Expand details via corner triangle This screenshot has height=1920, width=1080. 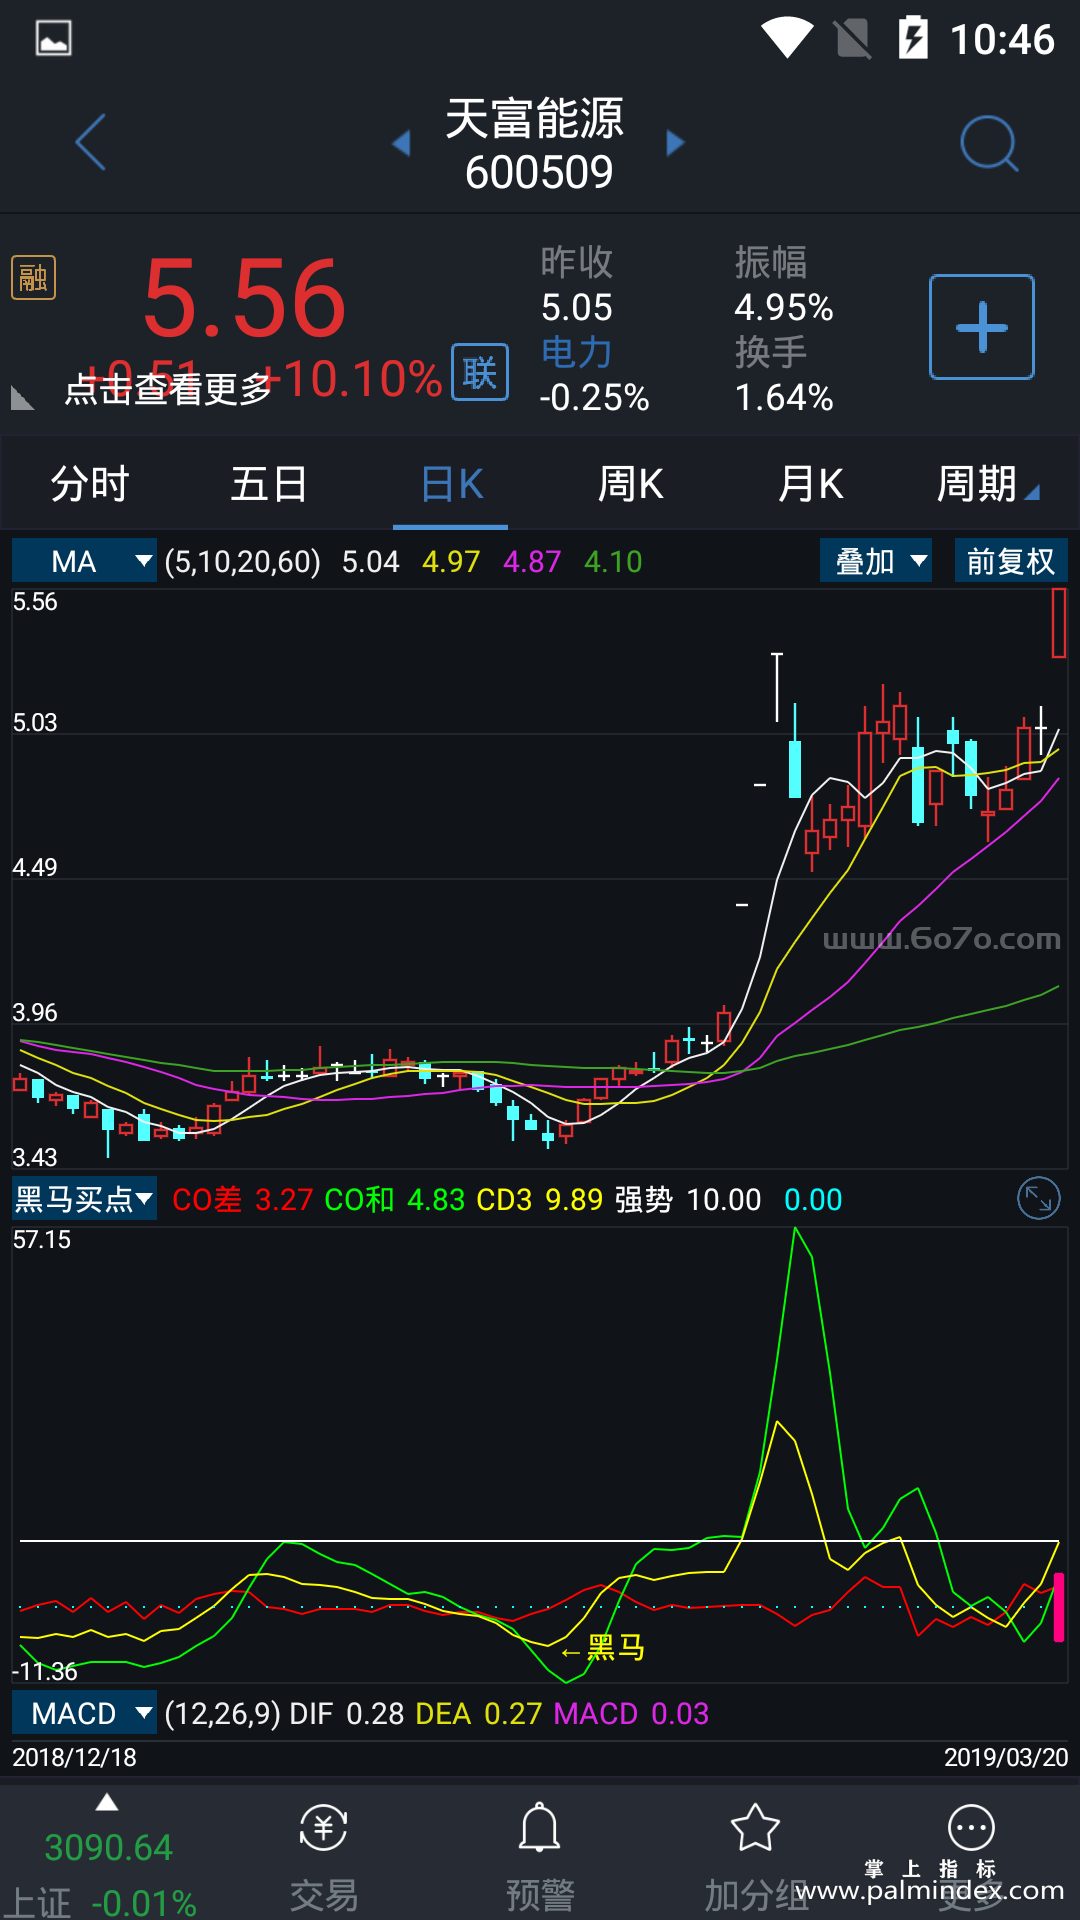pos(22,398)
